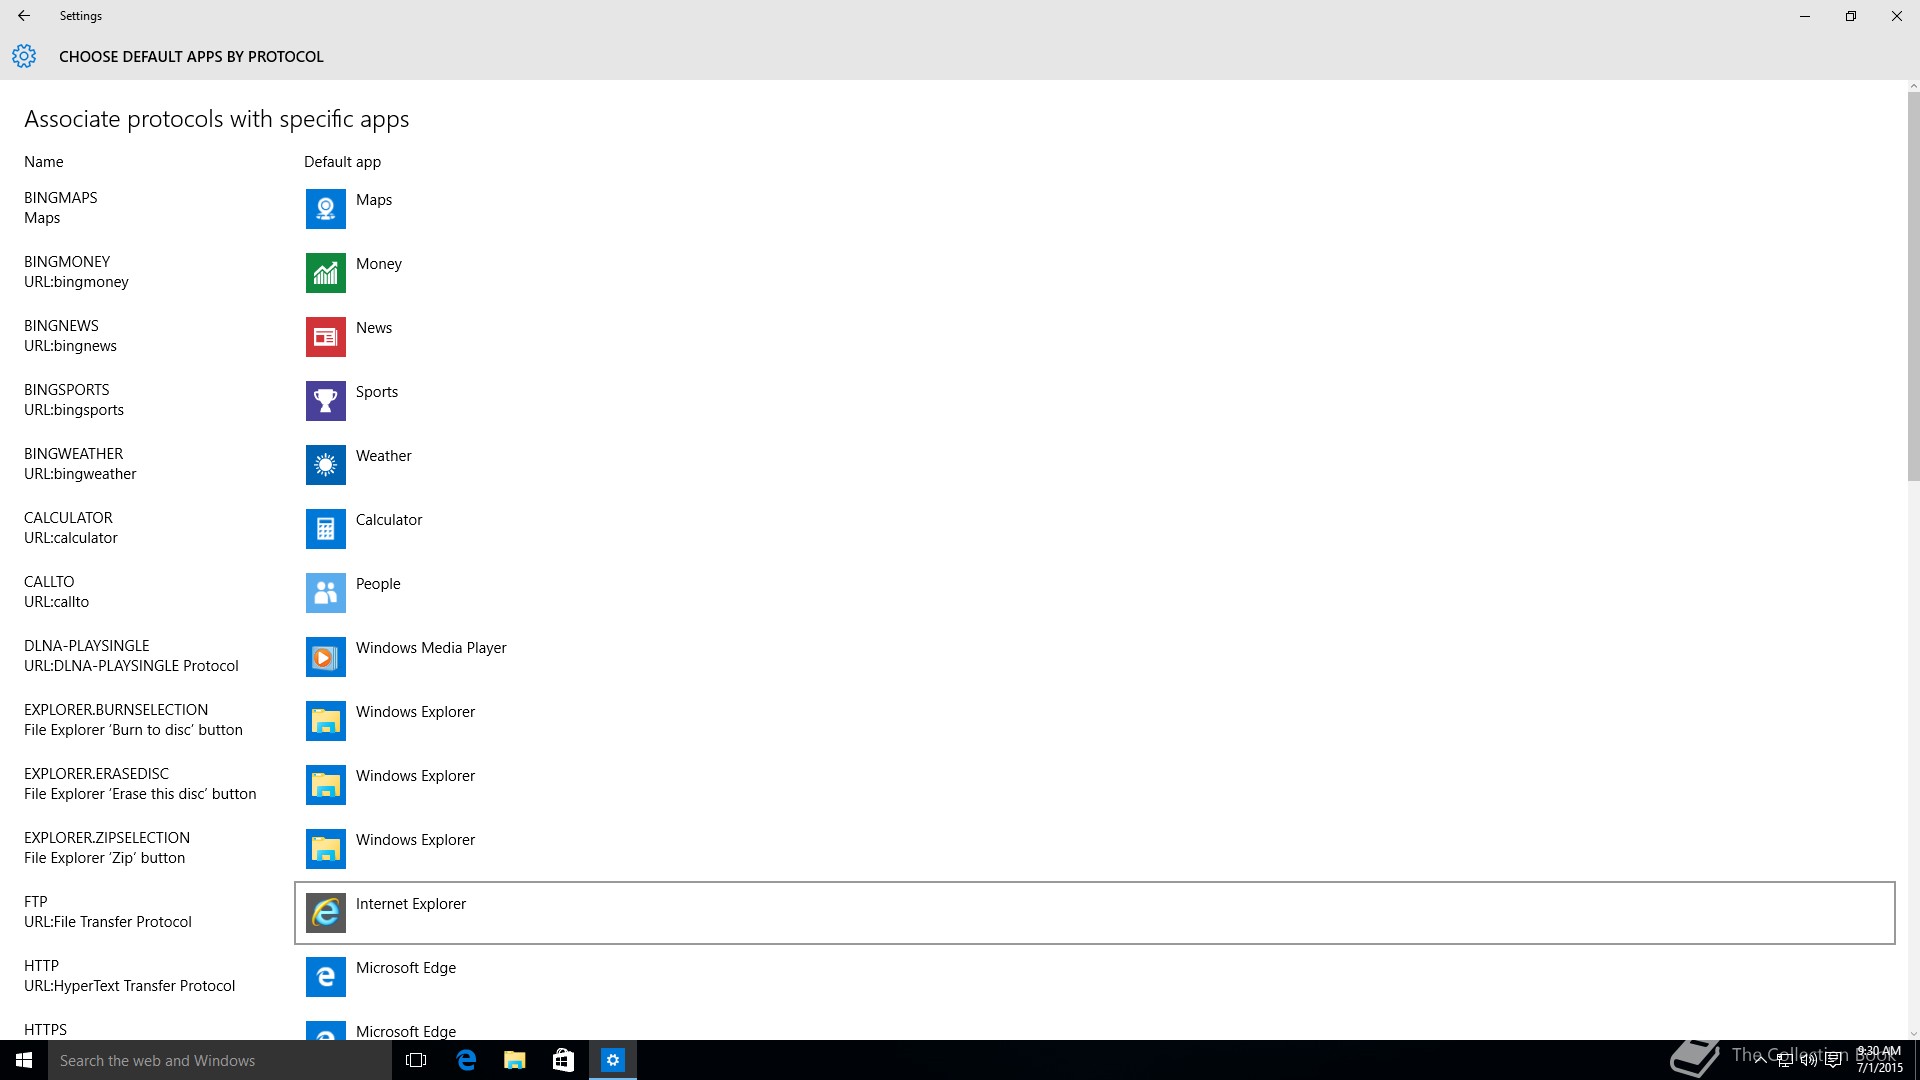This screenshot has height=1080, width=1920.
Task: Change default app labeled Windows Media Player
Action: pyautogui.click(x=431, y=648)
